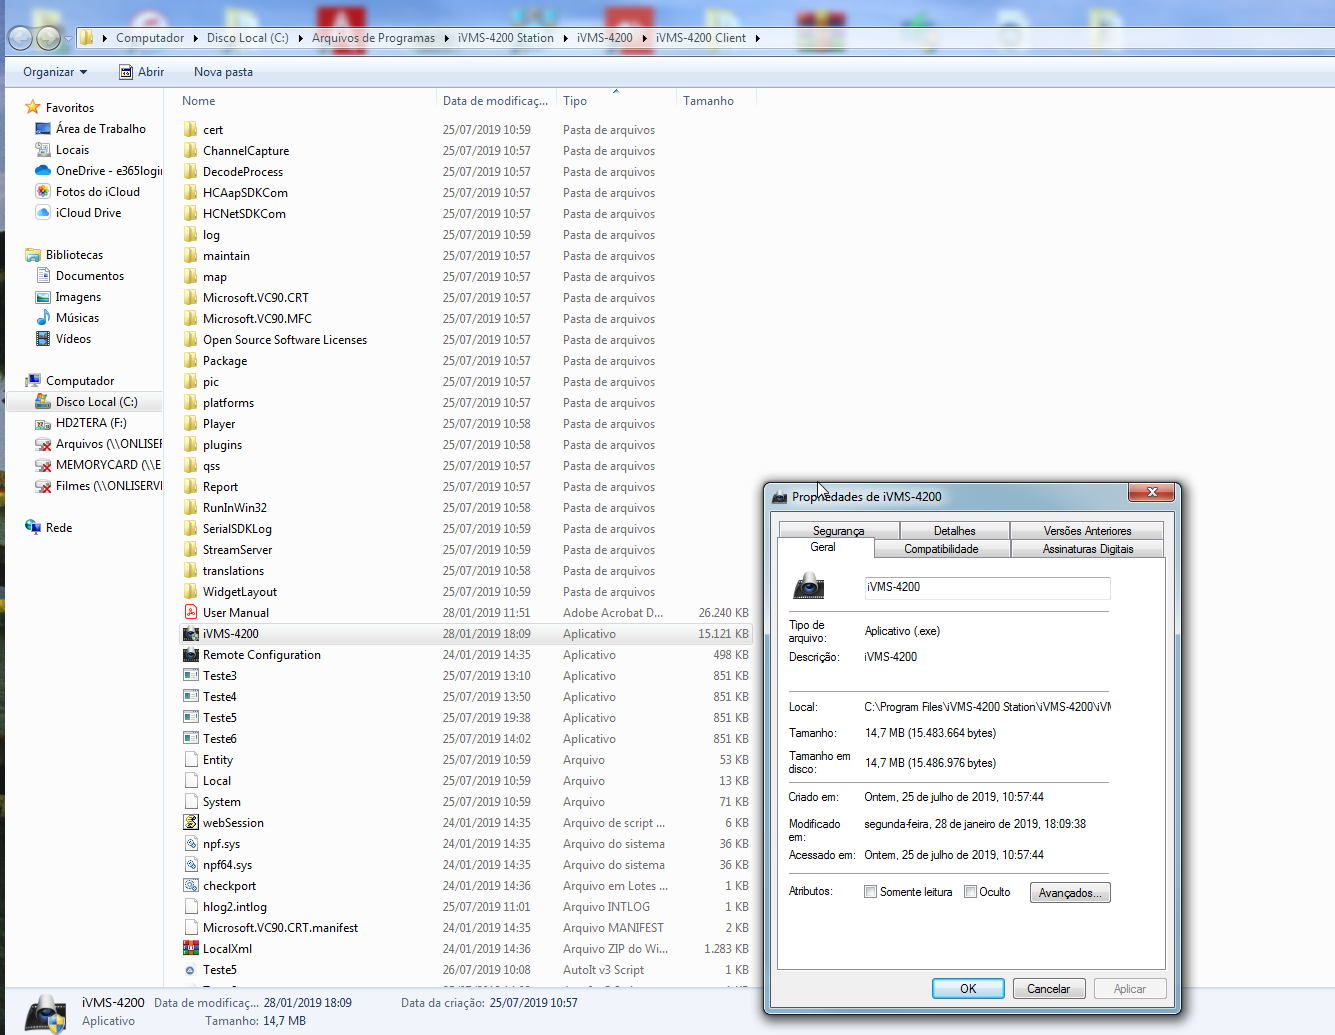
Task: Click the Data de modificação column header
Action: [496, 101]
